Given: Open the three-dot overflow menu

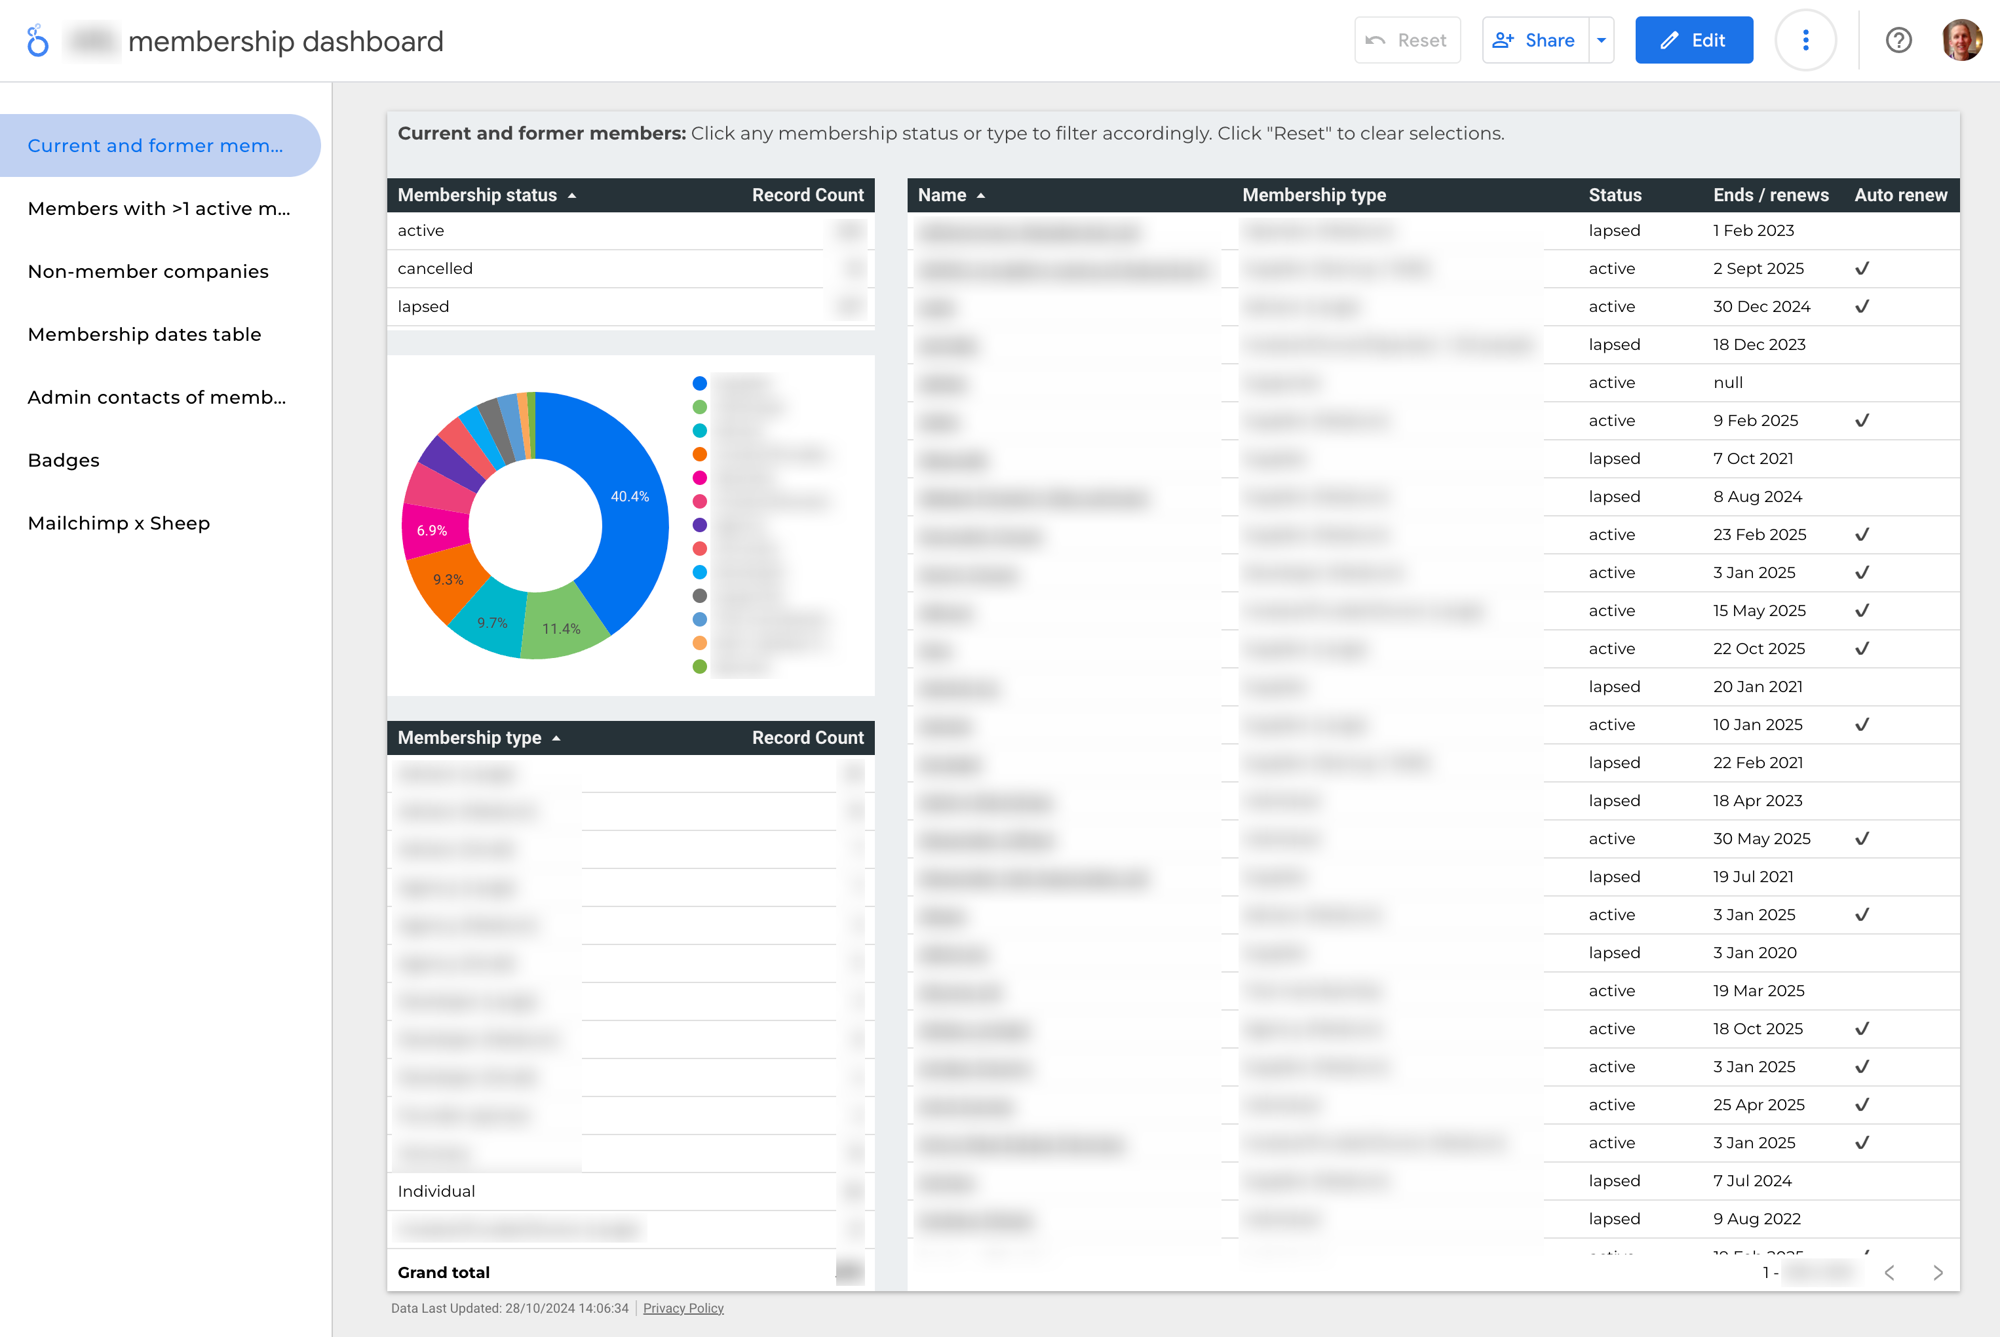Looking at the screenshot, I should (x=1805, y=40).
